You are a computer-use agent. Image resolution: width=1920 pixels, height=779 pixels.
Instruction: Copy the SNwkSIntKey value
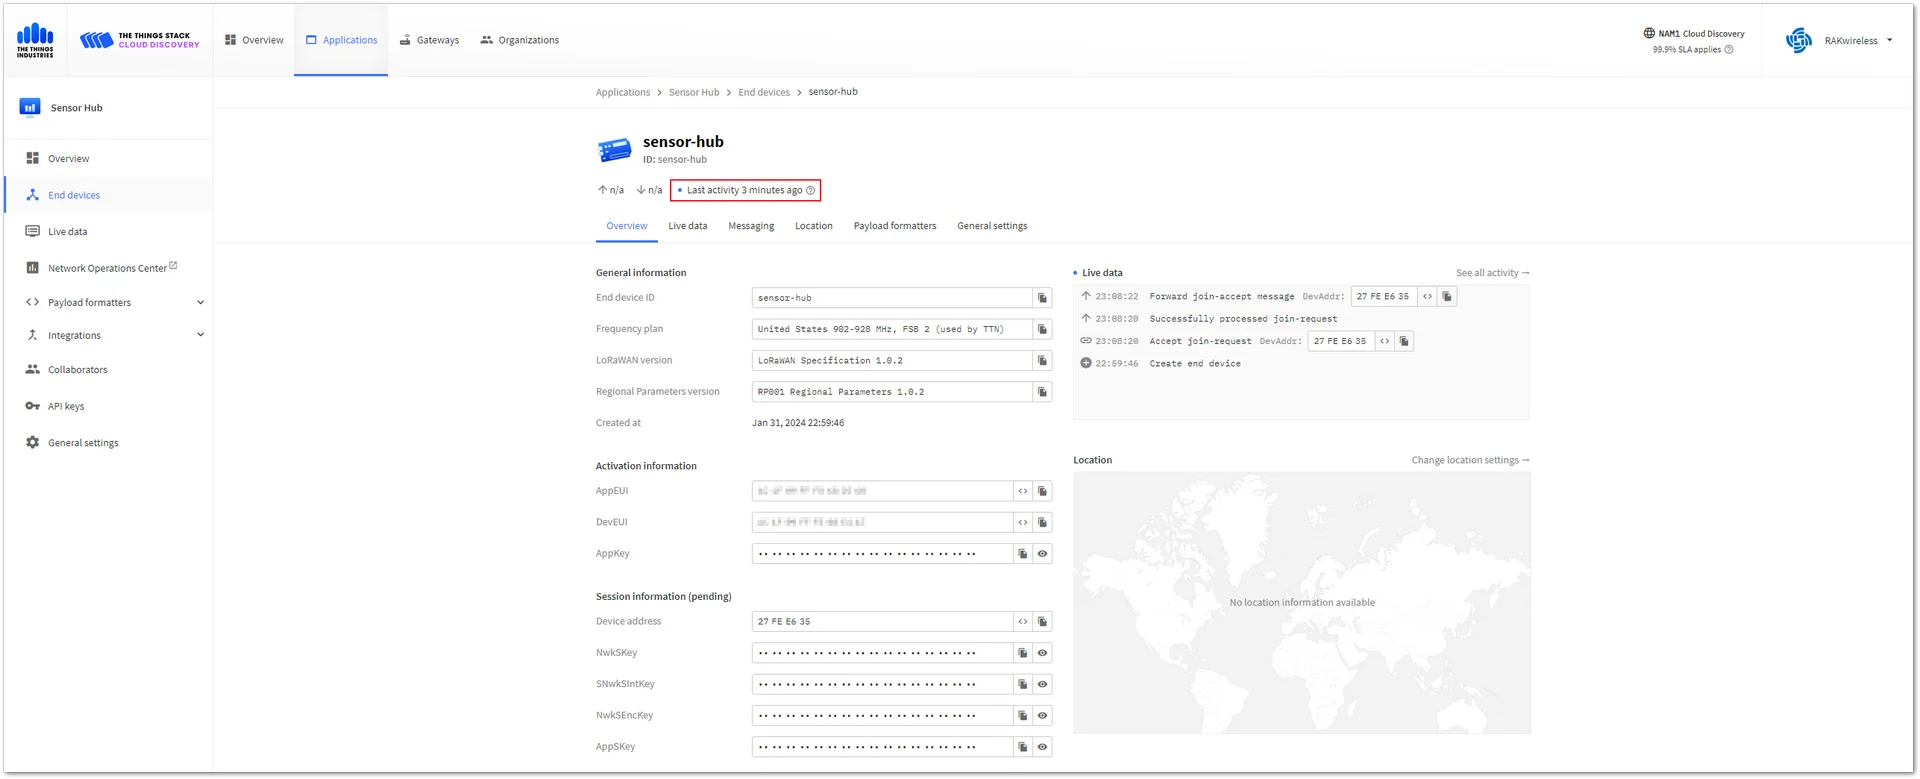coord(1022,685)
